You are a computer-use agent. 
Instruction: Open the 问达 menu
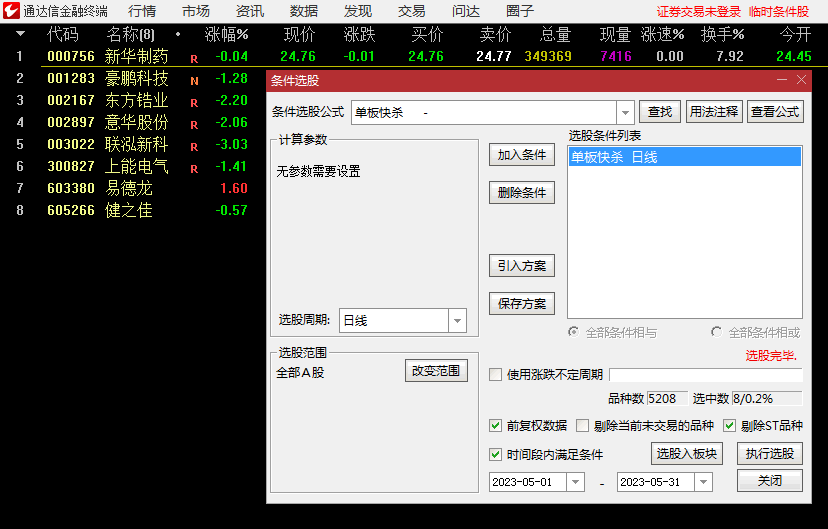pyautogui.click(x=466, y=11)
